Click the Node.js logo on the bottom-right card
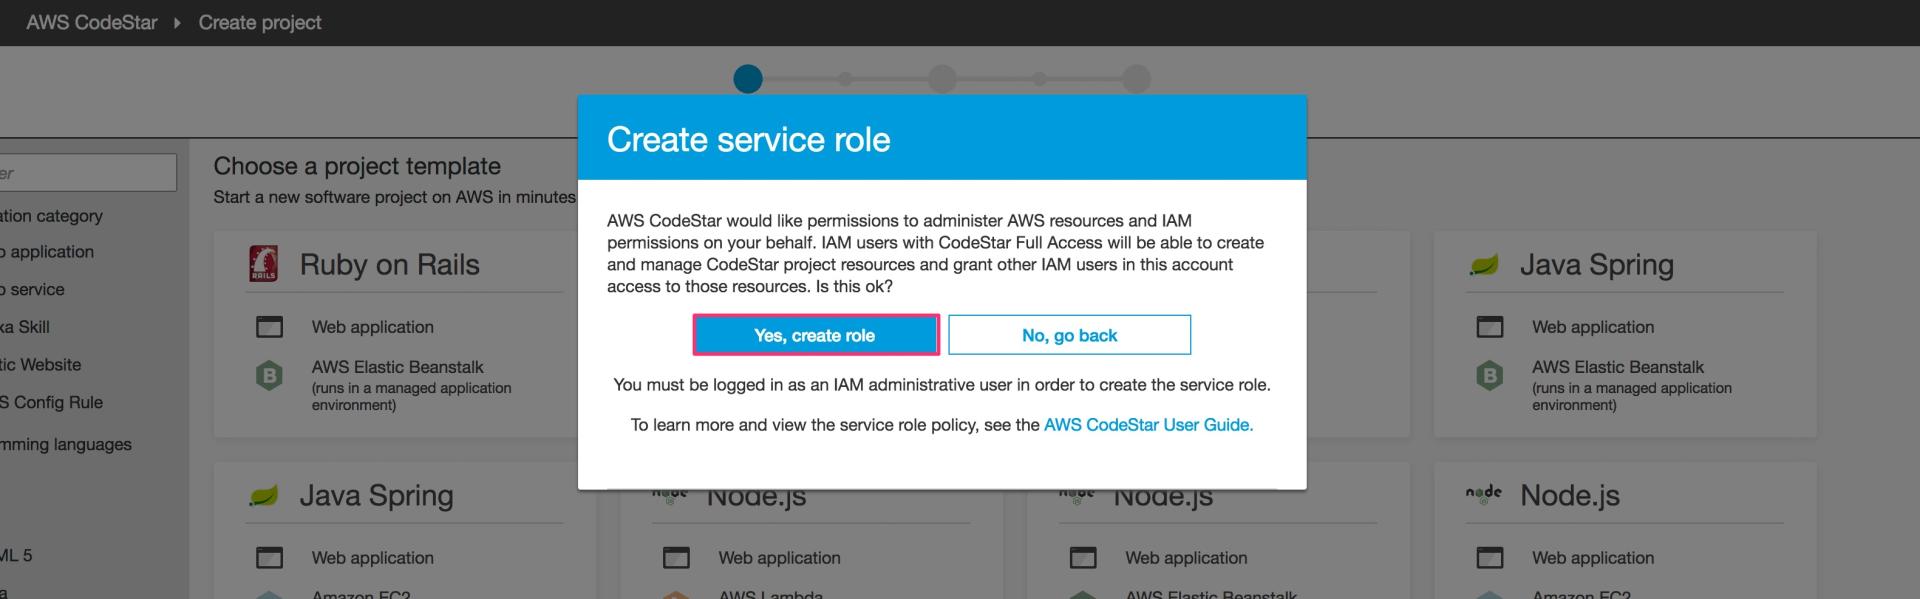The height and width of the screenshot is (599, 1920). click(1484, 494)
